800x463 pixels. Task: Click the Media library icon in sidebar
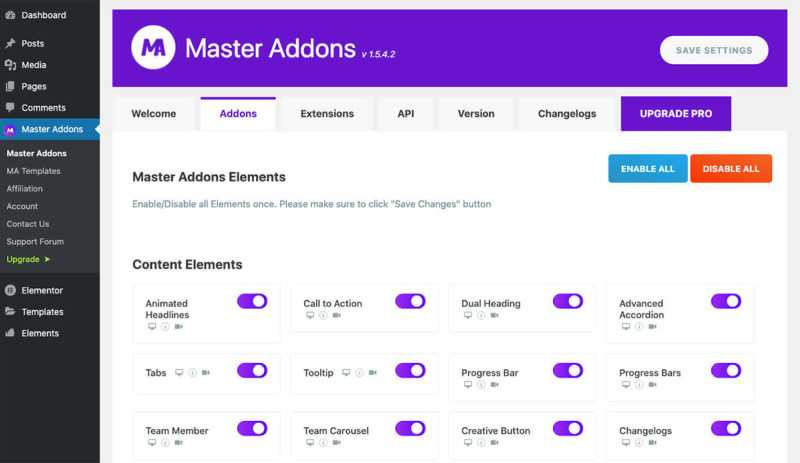tap(10, 65)
